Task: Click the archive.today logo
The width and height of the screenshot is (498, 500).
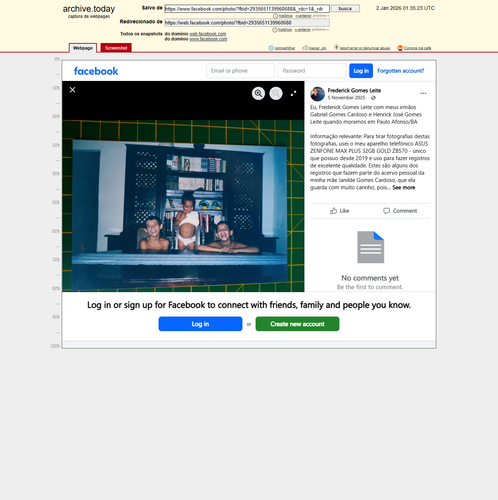Action: click(89, 9)
